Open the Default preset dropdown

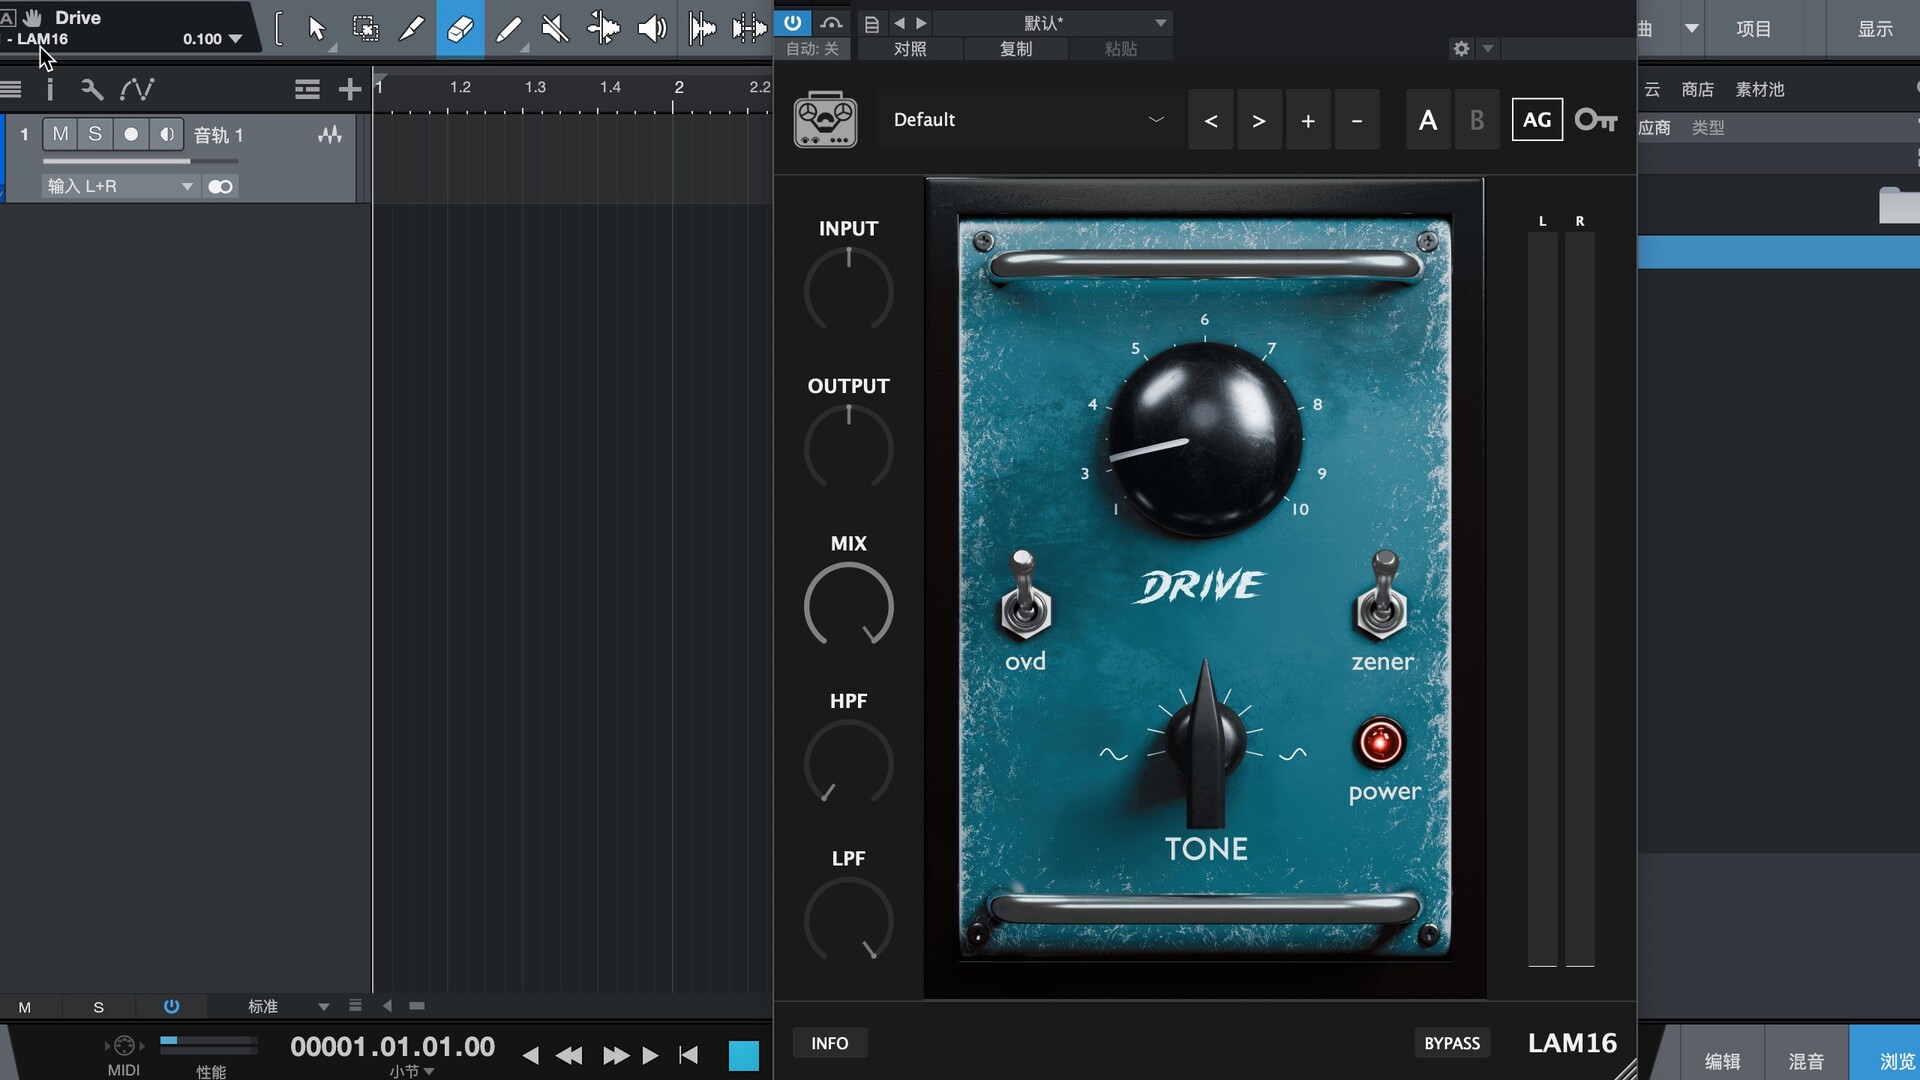1029,119
